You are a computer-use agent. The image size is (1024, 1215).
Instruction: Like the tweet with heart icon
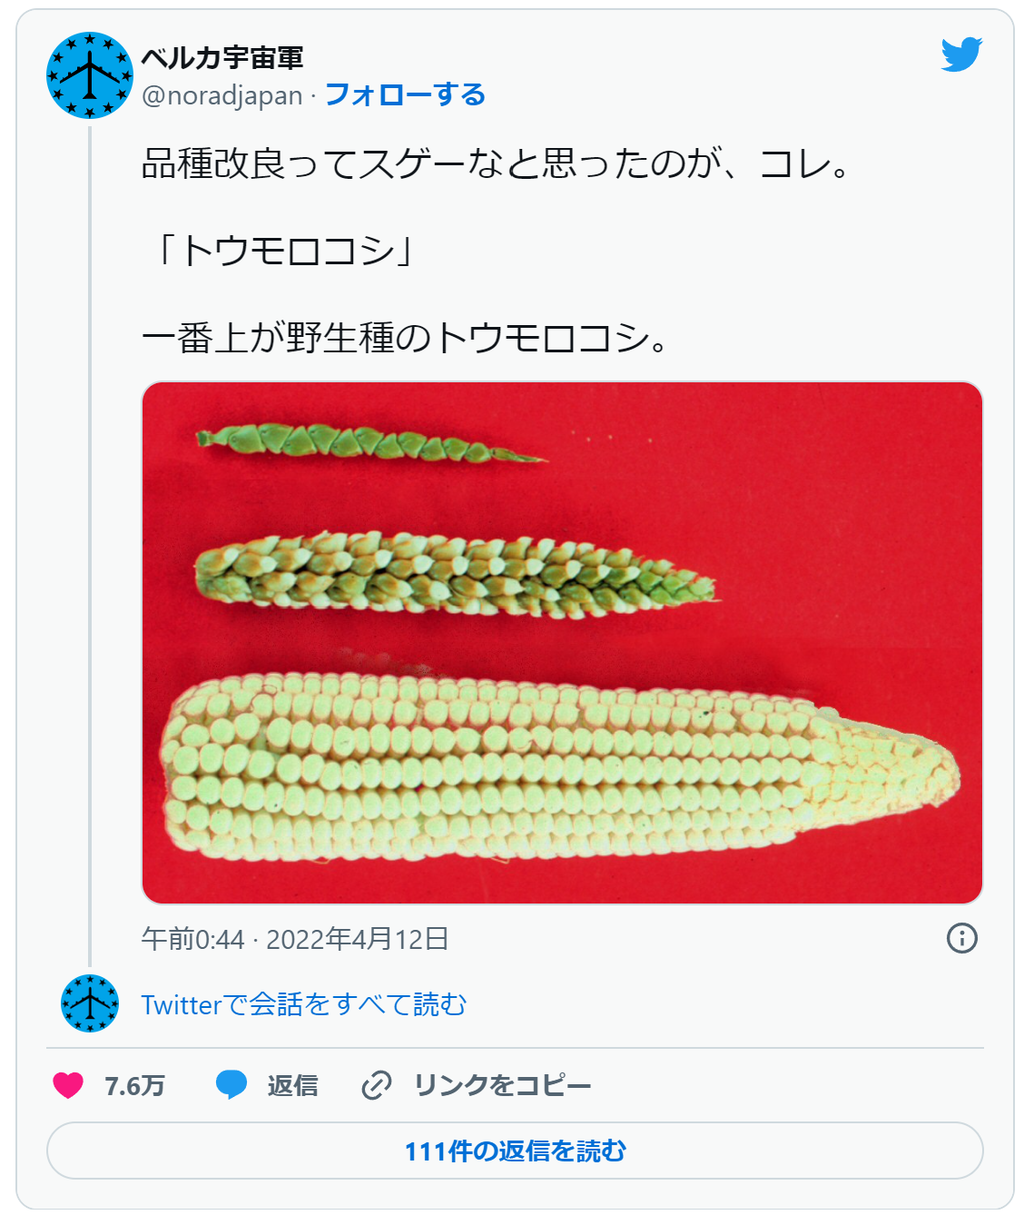click(68, 1085)
